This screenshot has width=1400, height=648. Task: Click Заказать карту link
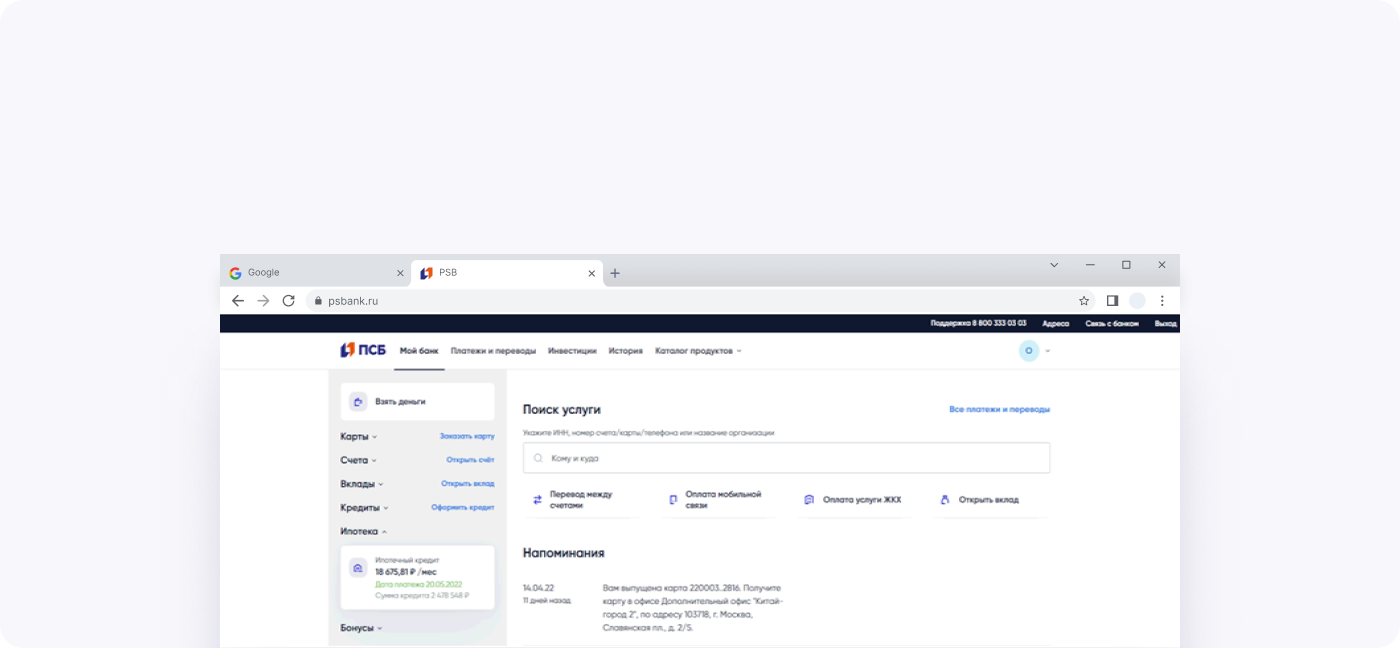pyautogui.click(x=467, y=437)
